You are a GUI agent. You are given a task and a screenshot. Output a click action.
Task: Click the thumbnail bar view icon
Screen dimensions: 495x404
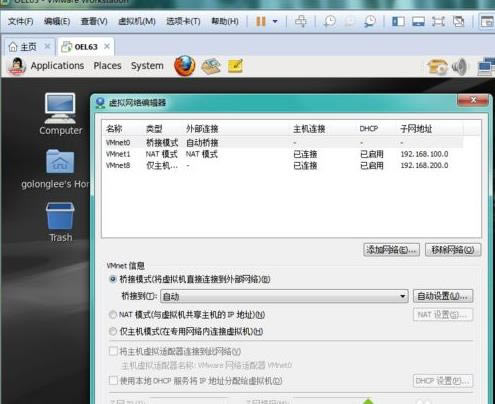[x=418, y=21]
